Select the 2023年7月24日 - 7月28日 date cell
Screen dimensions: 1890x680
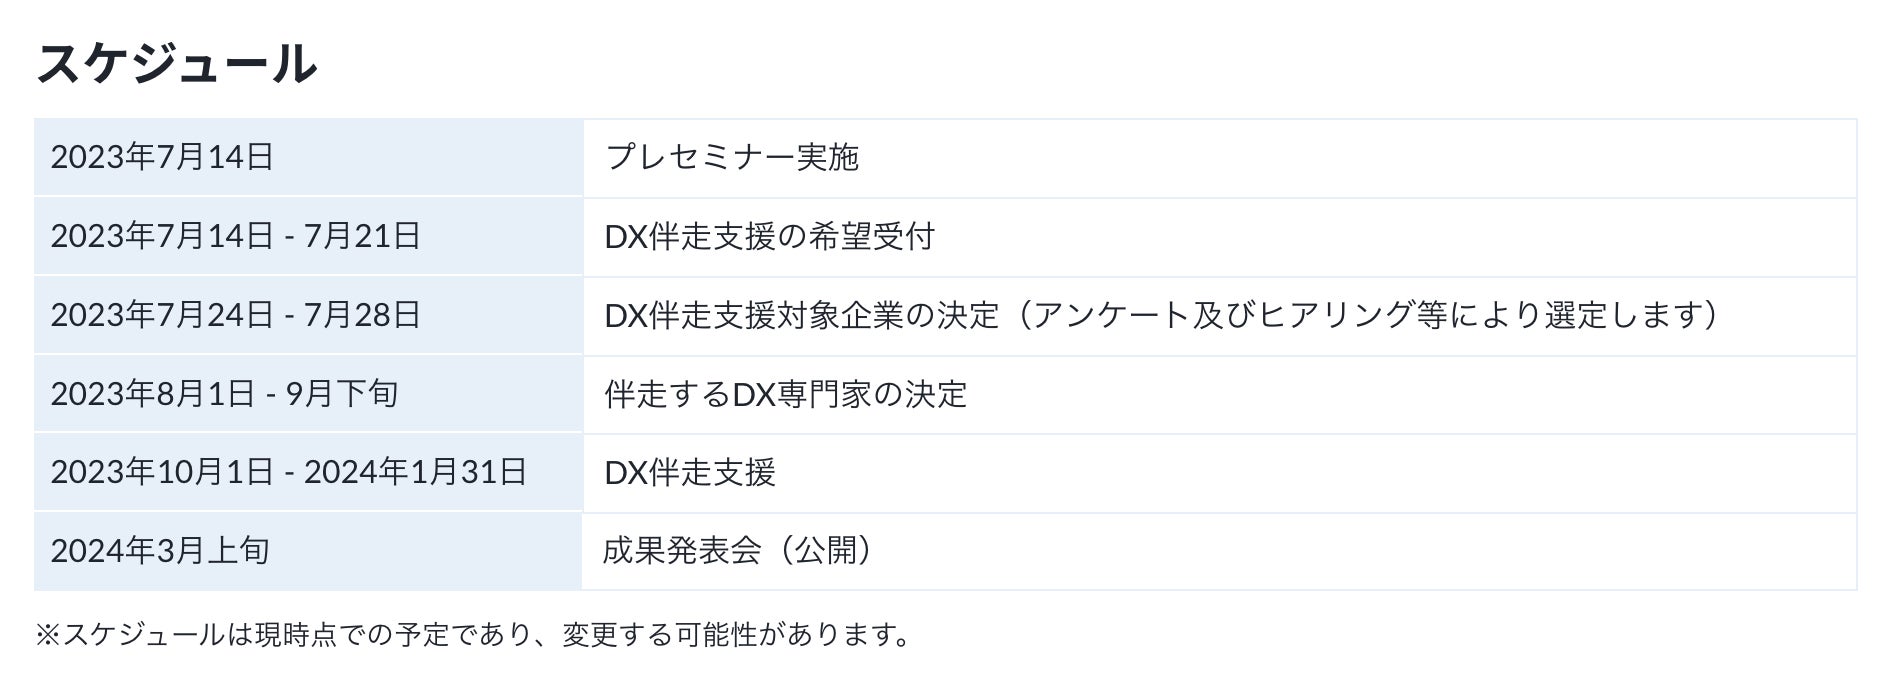click(x=235, y=315)
